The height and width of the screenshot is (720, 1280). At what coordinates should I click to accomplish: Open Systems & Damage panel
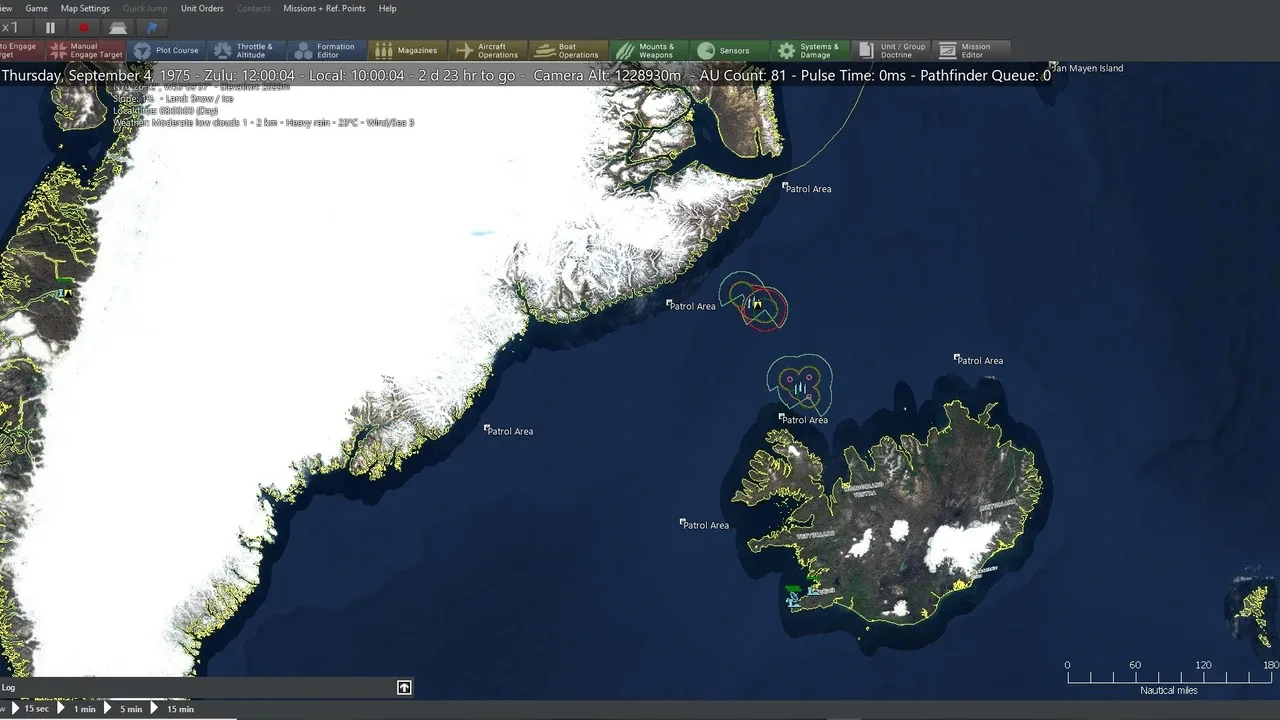point(810,51)
